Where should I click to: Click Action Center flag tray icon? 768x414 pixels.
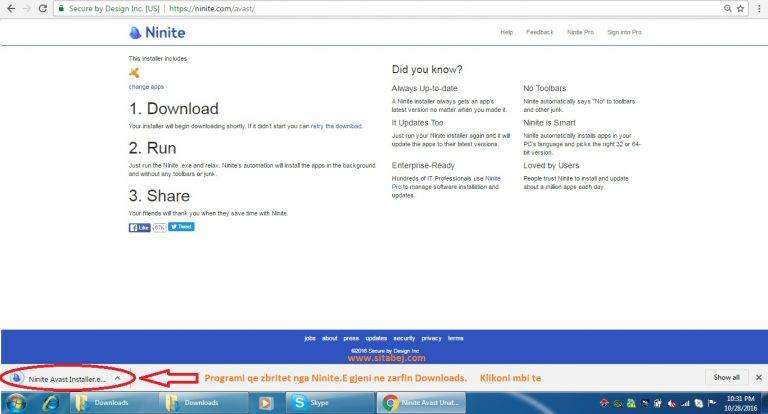[712, 403]
